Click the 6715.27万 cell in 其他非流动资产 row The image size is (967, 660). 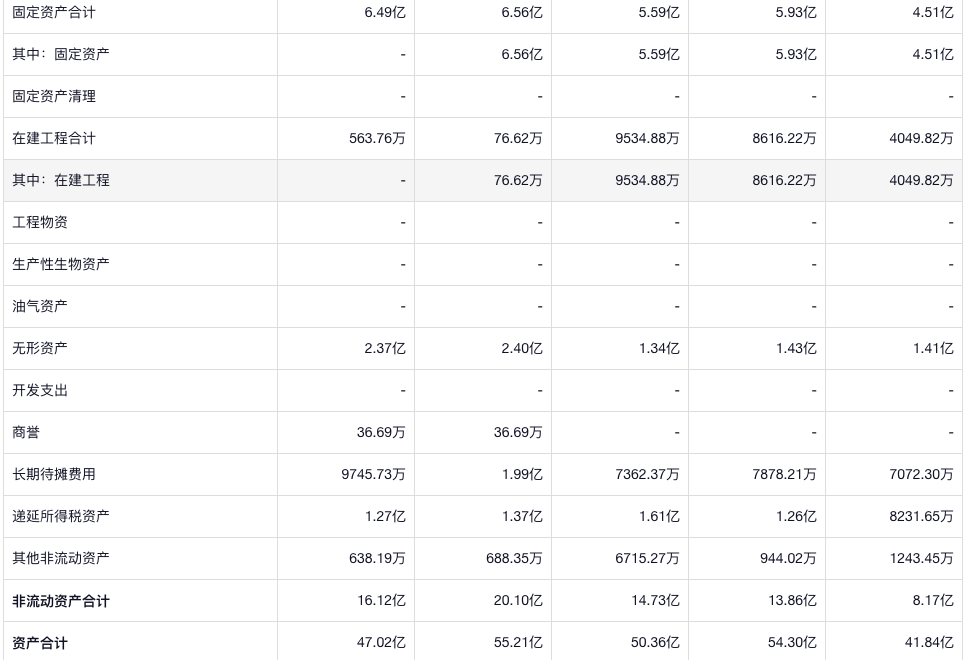coord(647,559)
